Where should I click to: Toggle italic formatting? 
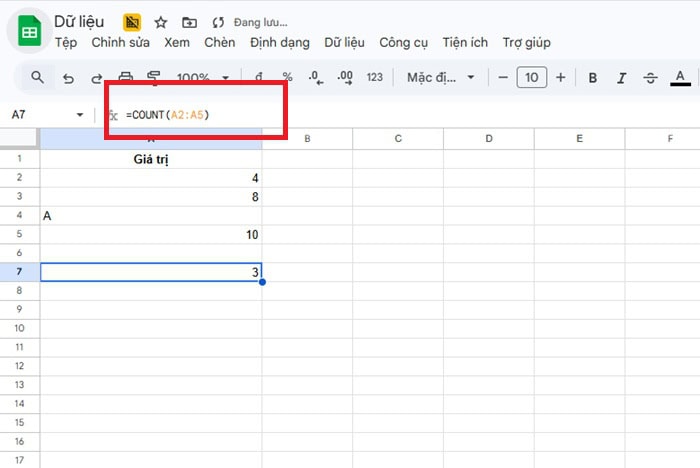(622, 78)
